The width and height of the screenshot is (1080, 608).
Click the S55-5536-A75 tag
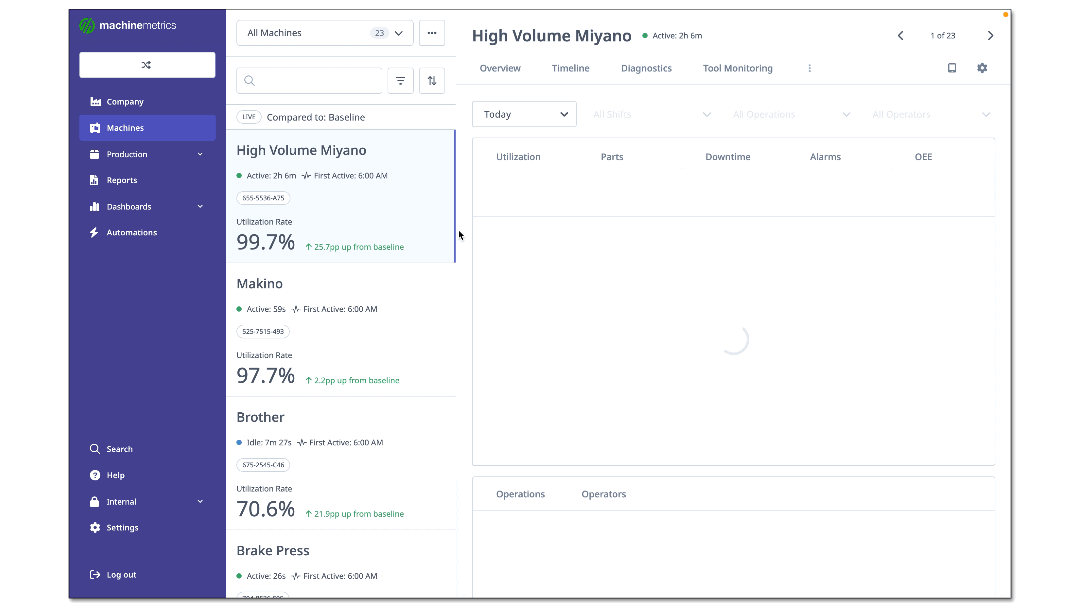[x=263, y=198]
